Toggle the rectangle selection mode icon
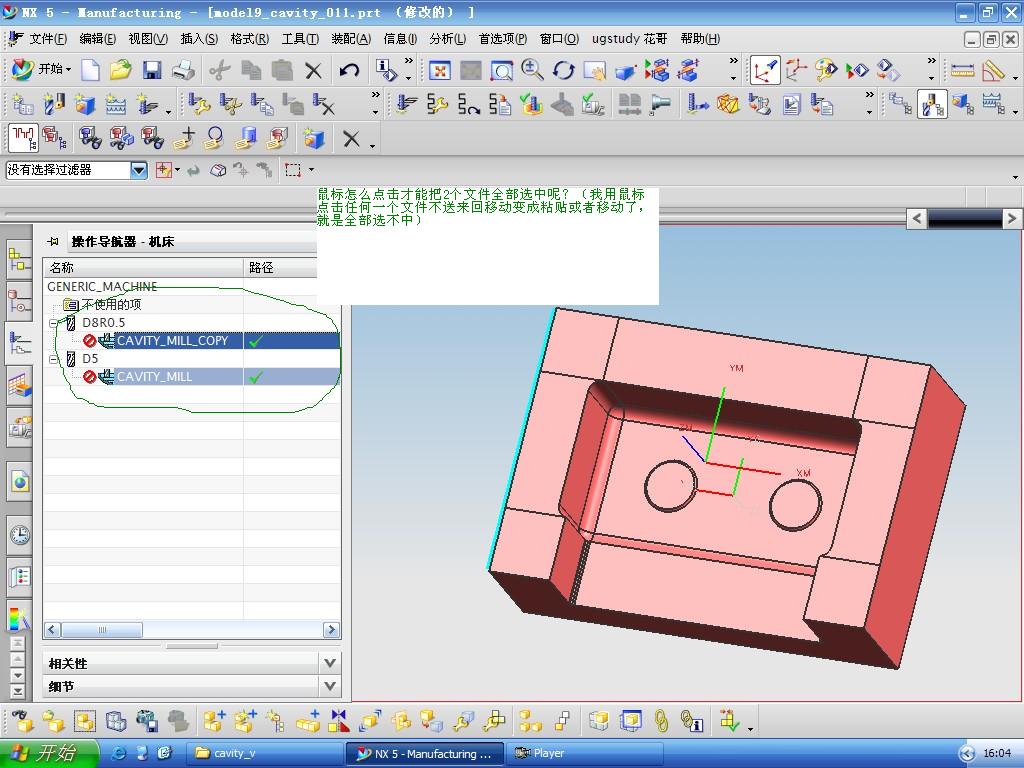The height and width of the screenshot is (768, 1024). click(x=293, y=170)
